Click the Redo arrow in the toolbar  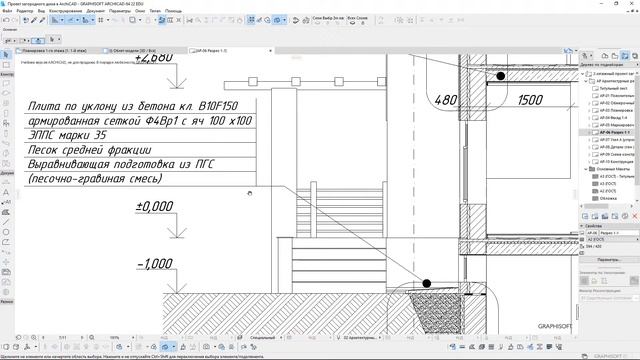pyautogui.click(x=15, y=20)
